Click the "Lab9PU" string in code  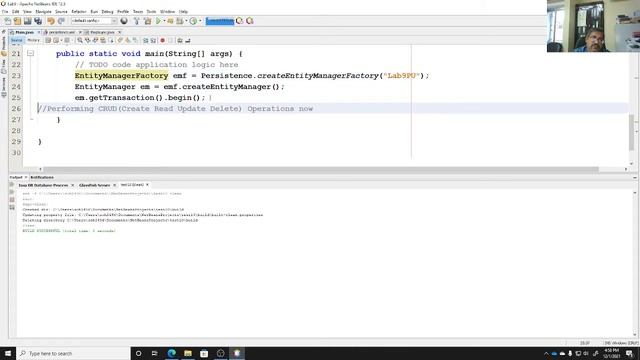402,76
